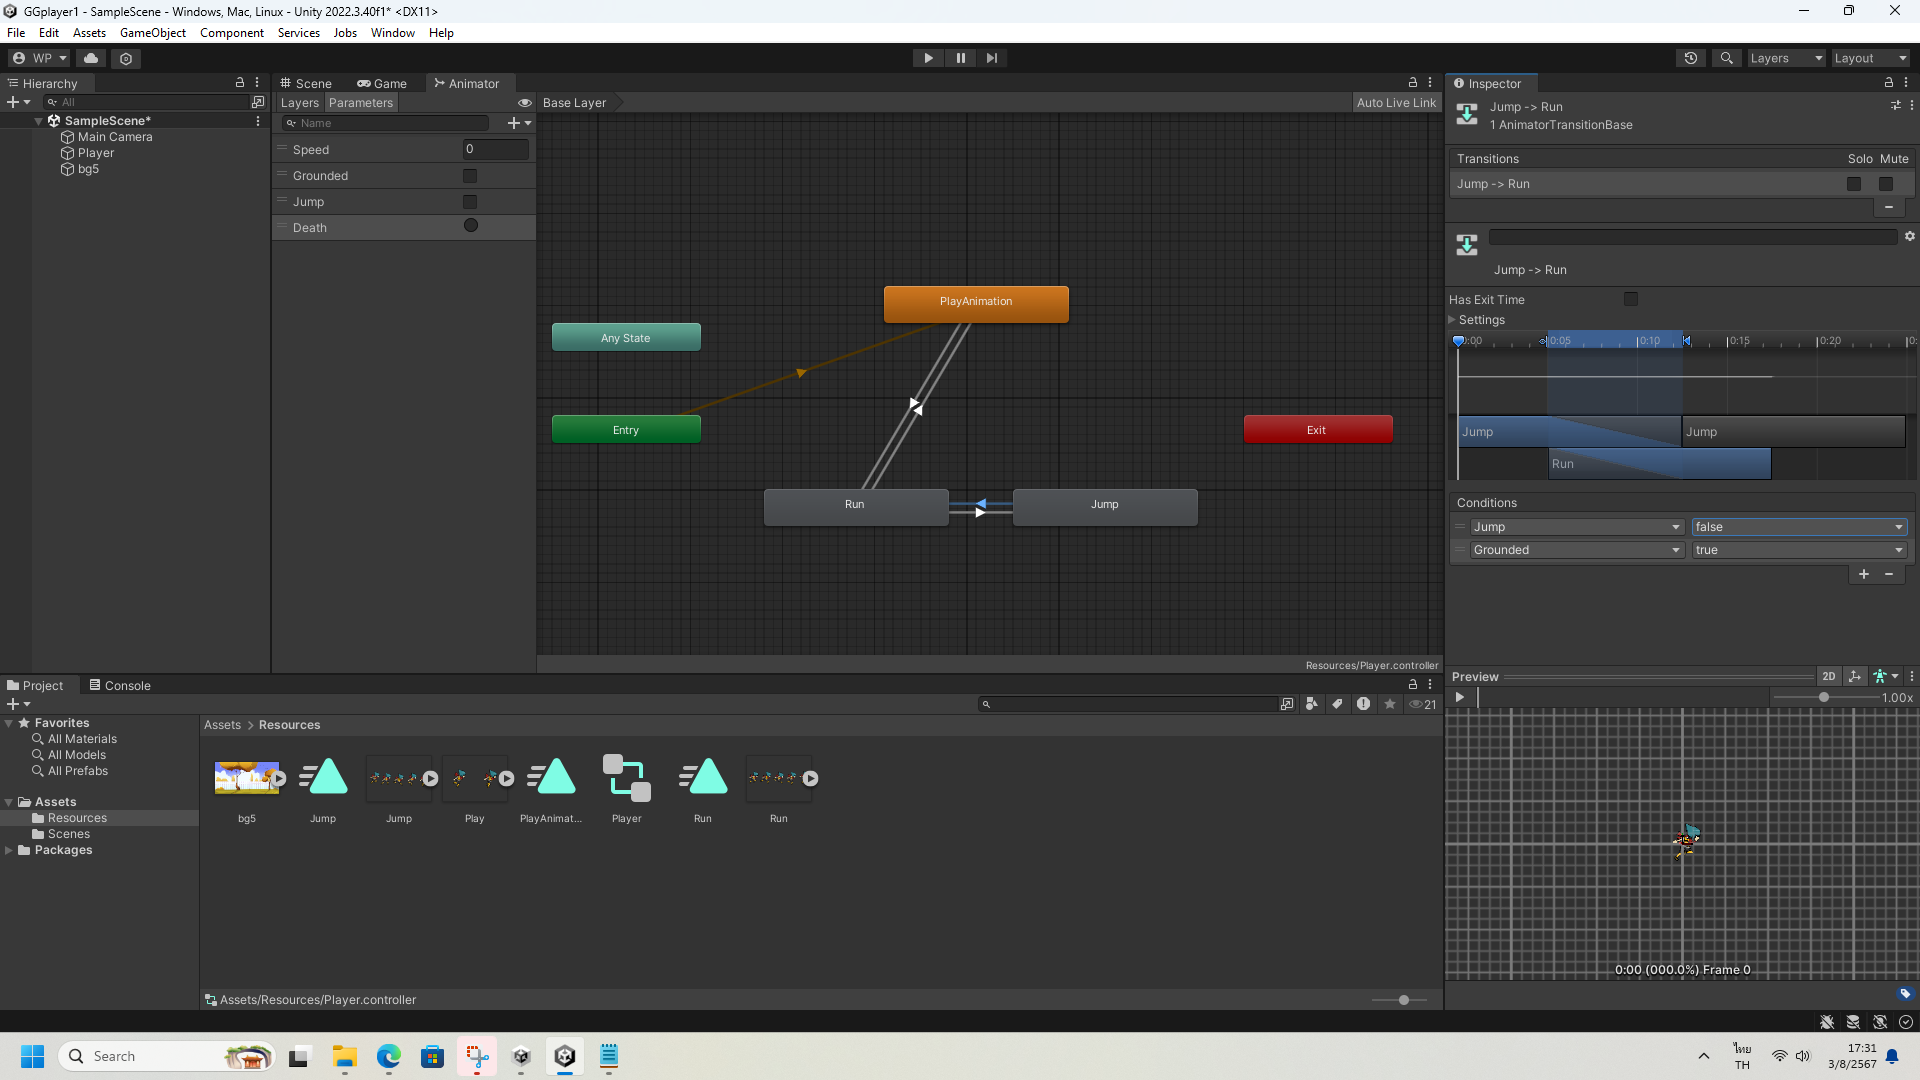
Task: Switch to the Console tab
Action: [120, 686]
